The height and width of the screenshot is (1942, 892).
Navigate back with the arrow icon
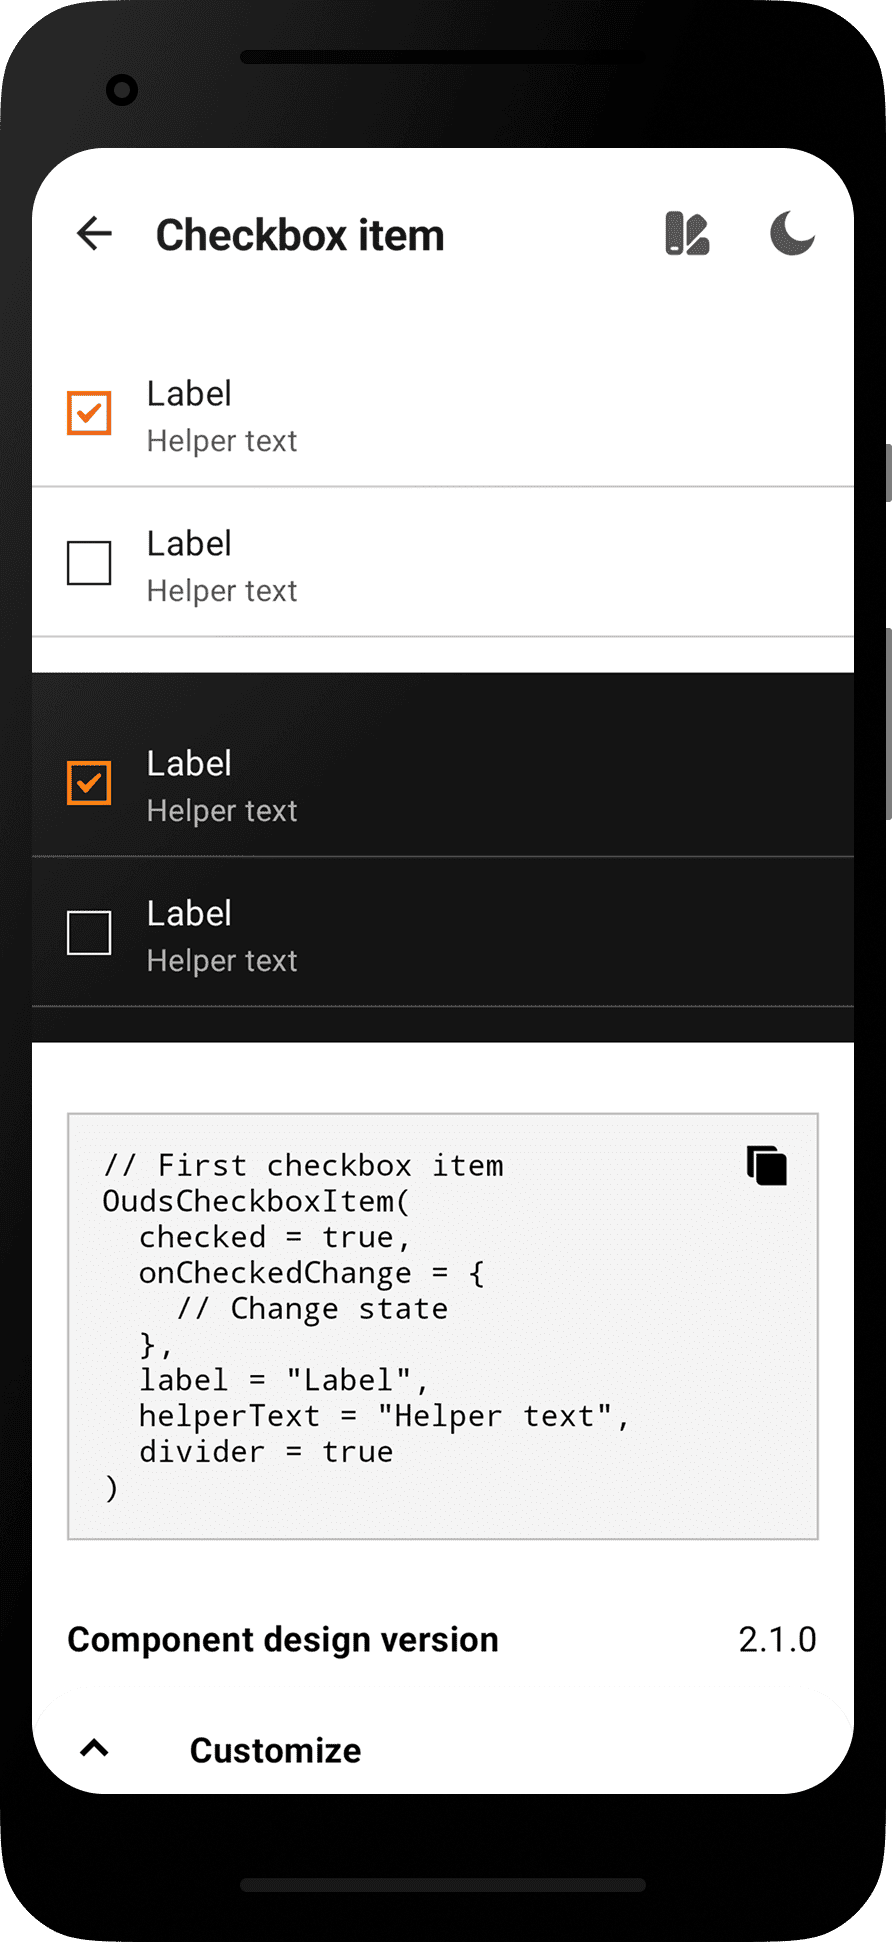pos(93,233)
